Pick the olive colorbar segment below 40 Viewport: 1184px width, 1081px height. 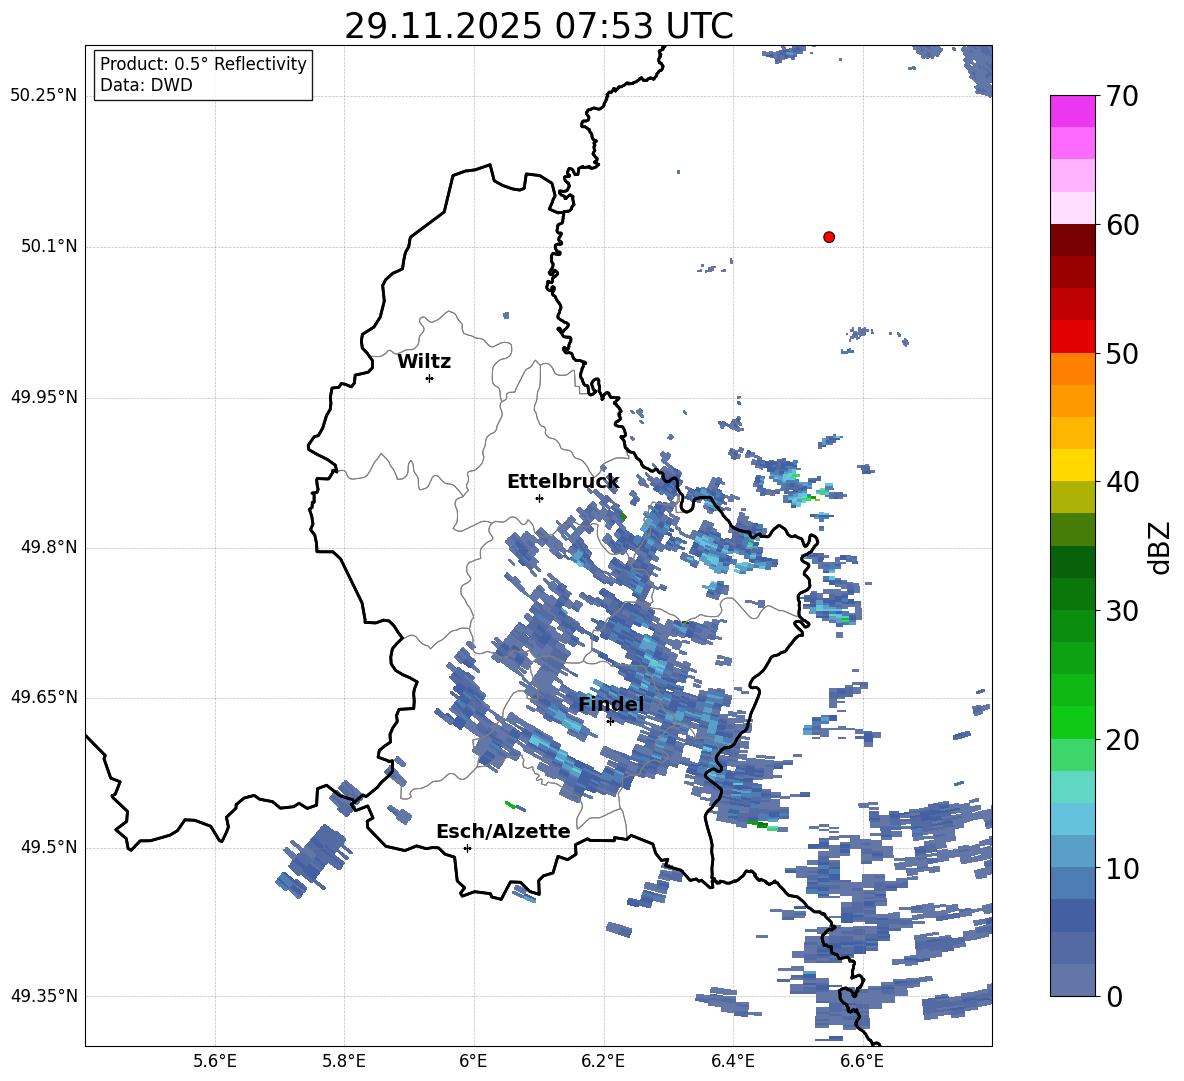(1073, 497)
